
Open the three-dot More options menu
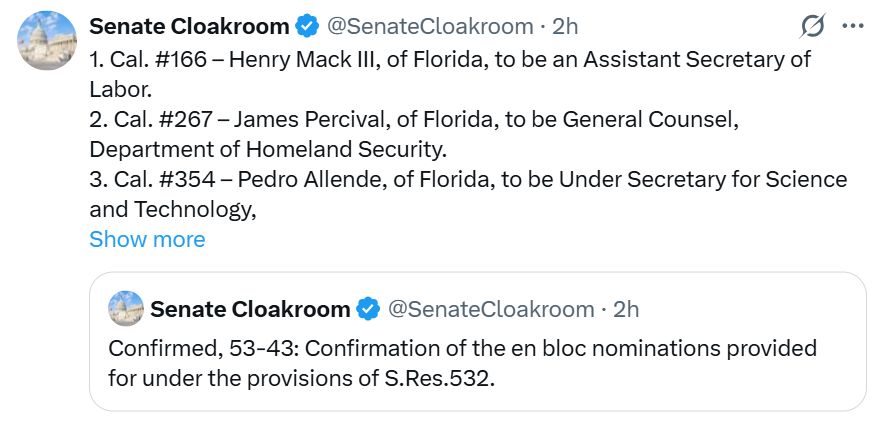coord(851,25)
